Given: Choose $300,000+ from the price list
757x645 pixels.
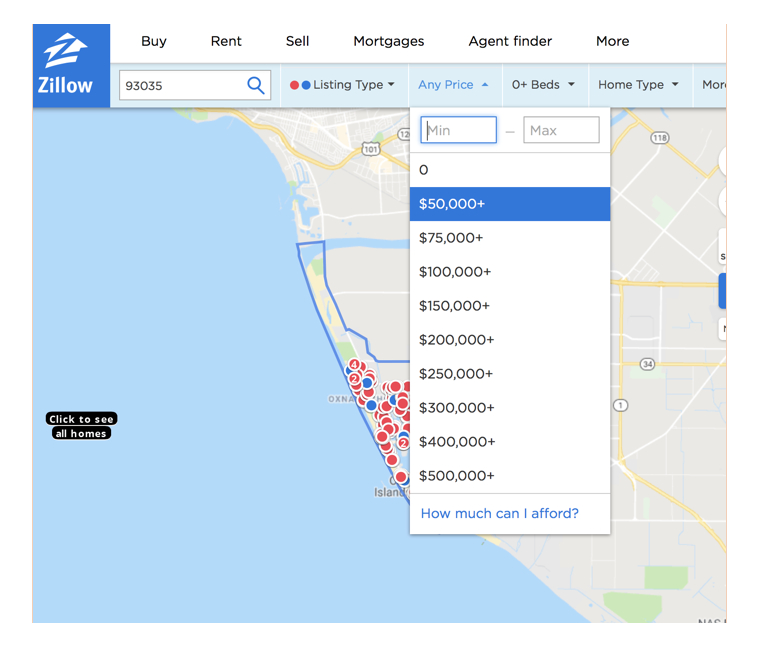Looking at the screenshot, I should (509, 408).
